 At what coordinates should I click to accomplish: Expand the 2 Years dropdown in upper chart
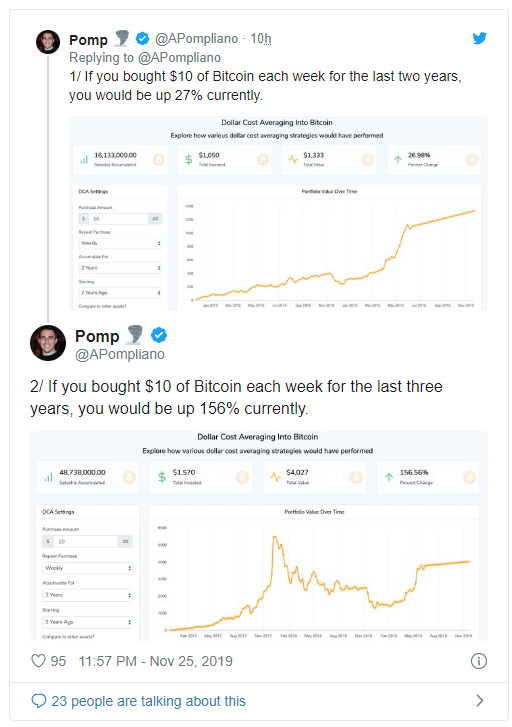[x=120, y=268]
